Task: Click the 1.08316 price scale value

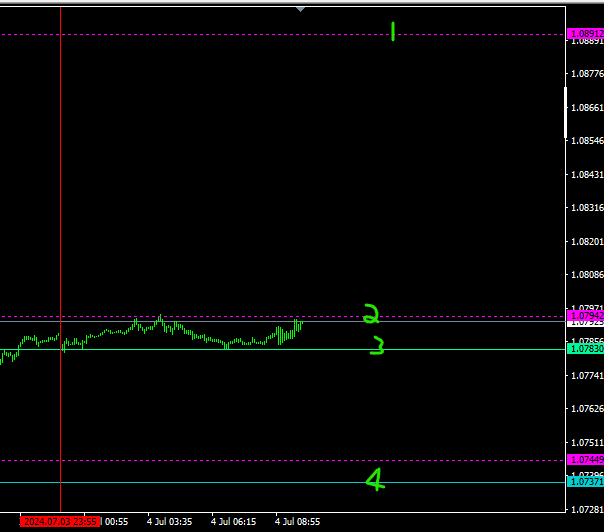Action: (x=587, y=208)
